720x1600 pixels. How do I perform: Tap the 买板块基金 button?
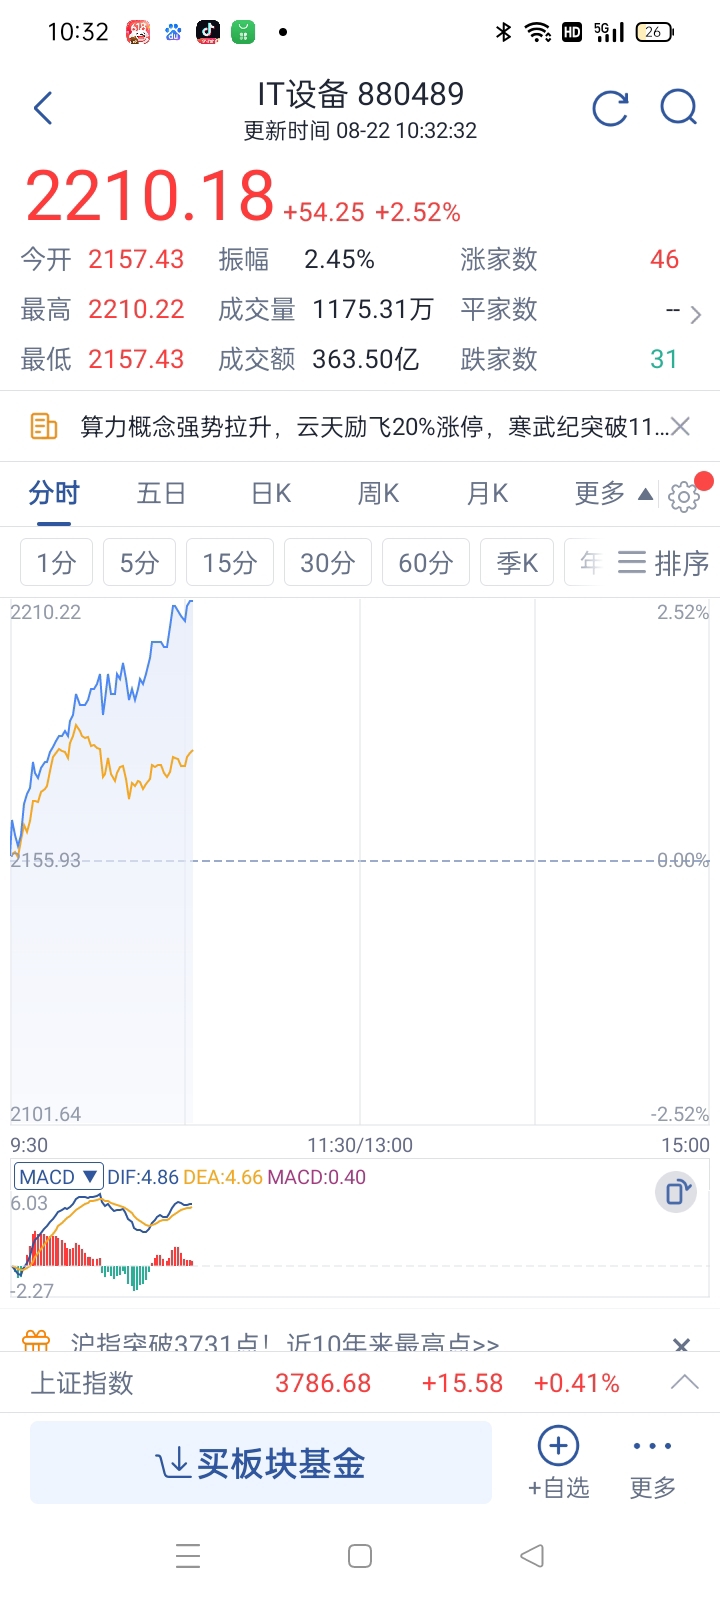point(261,1463)
